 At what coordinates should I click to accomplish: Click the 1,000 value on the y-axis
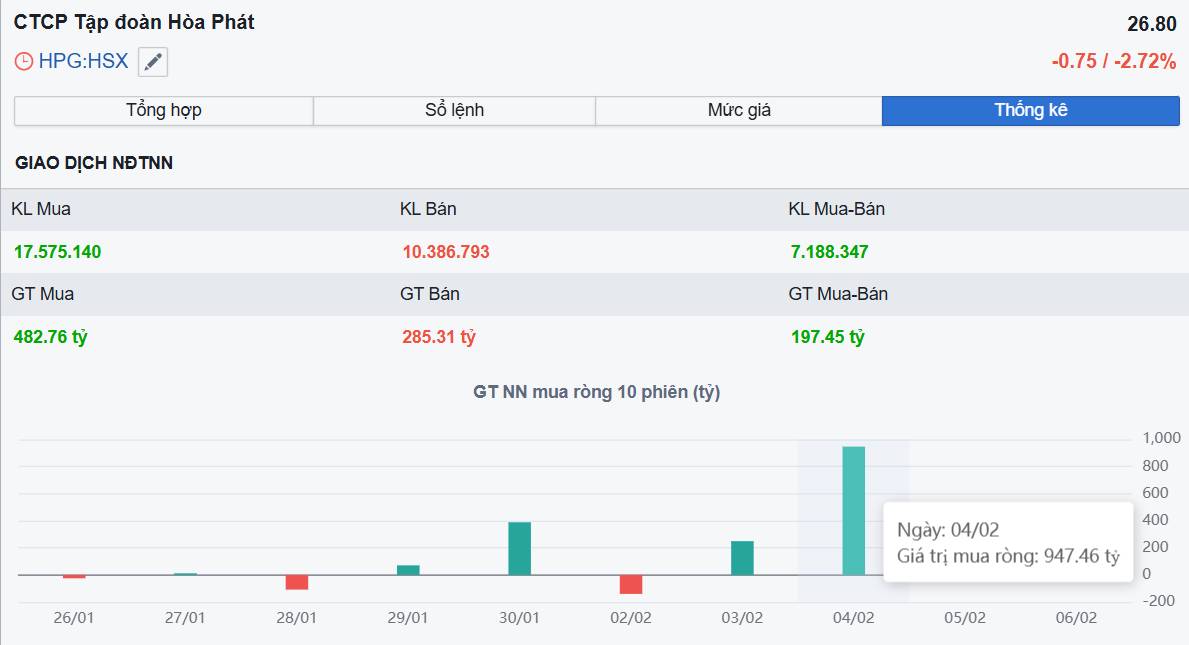1162,438
